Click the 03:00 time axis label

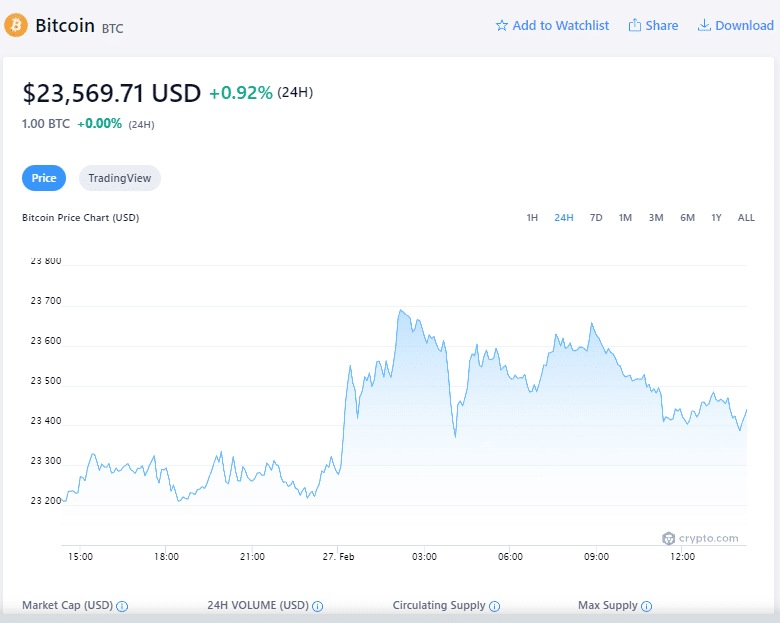click(x=424, y=556)
